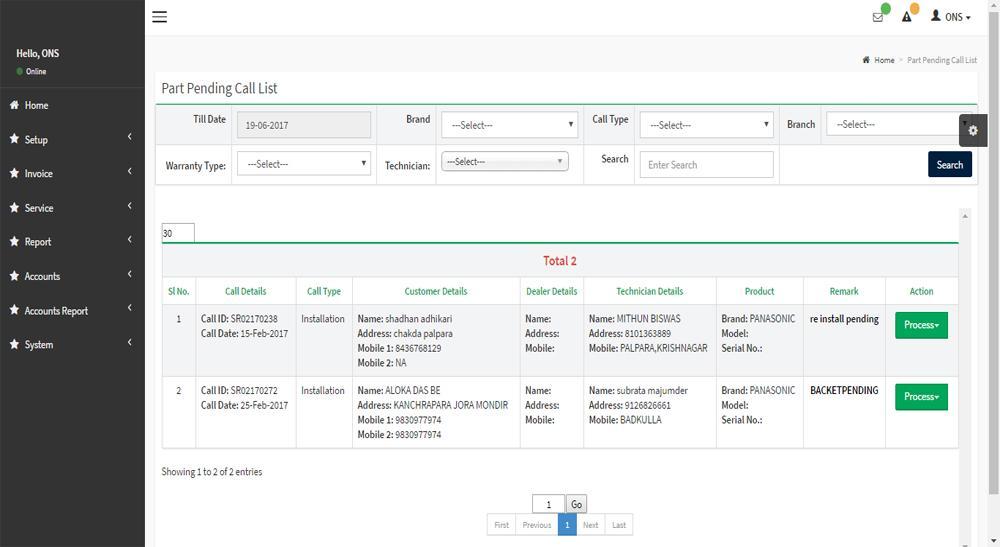Expand the System menu chevron
Image resolution: width=1000 pixels, height=547 pixels.
point(129,342)
